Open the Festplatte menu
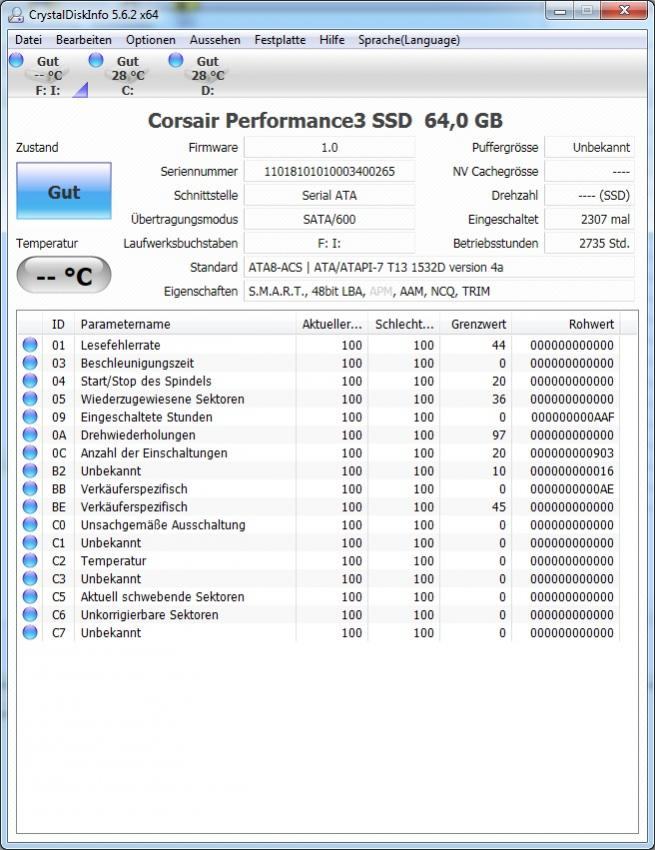 point(280,40)
